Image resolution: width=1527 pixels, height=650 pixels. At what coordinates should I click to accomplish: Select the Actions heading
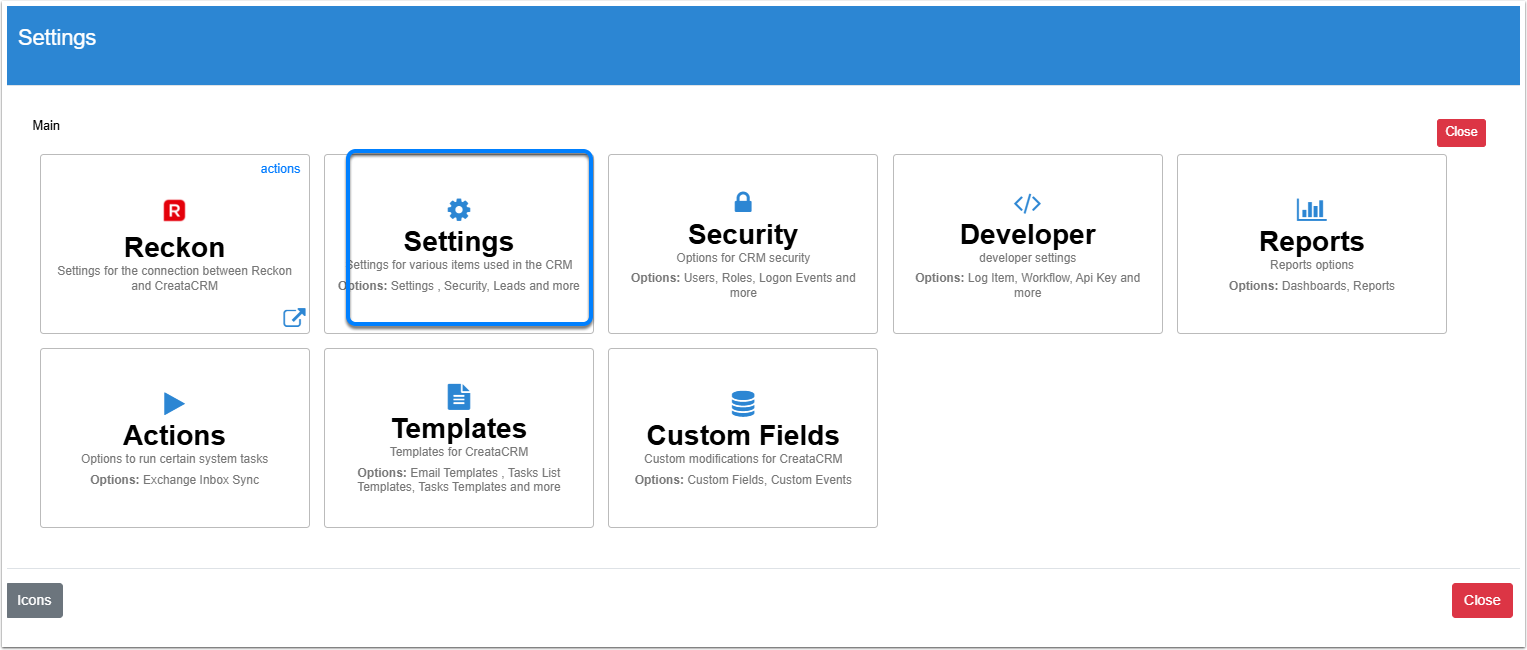(x=174, y=435)
